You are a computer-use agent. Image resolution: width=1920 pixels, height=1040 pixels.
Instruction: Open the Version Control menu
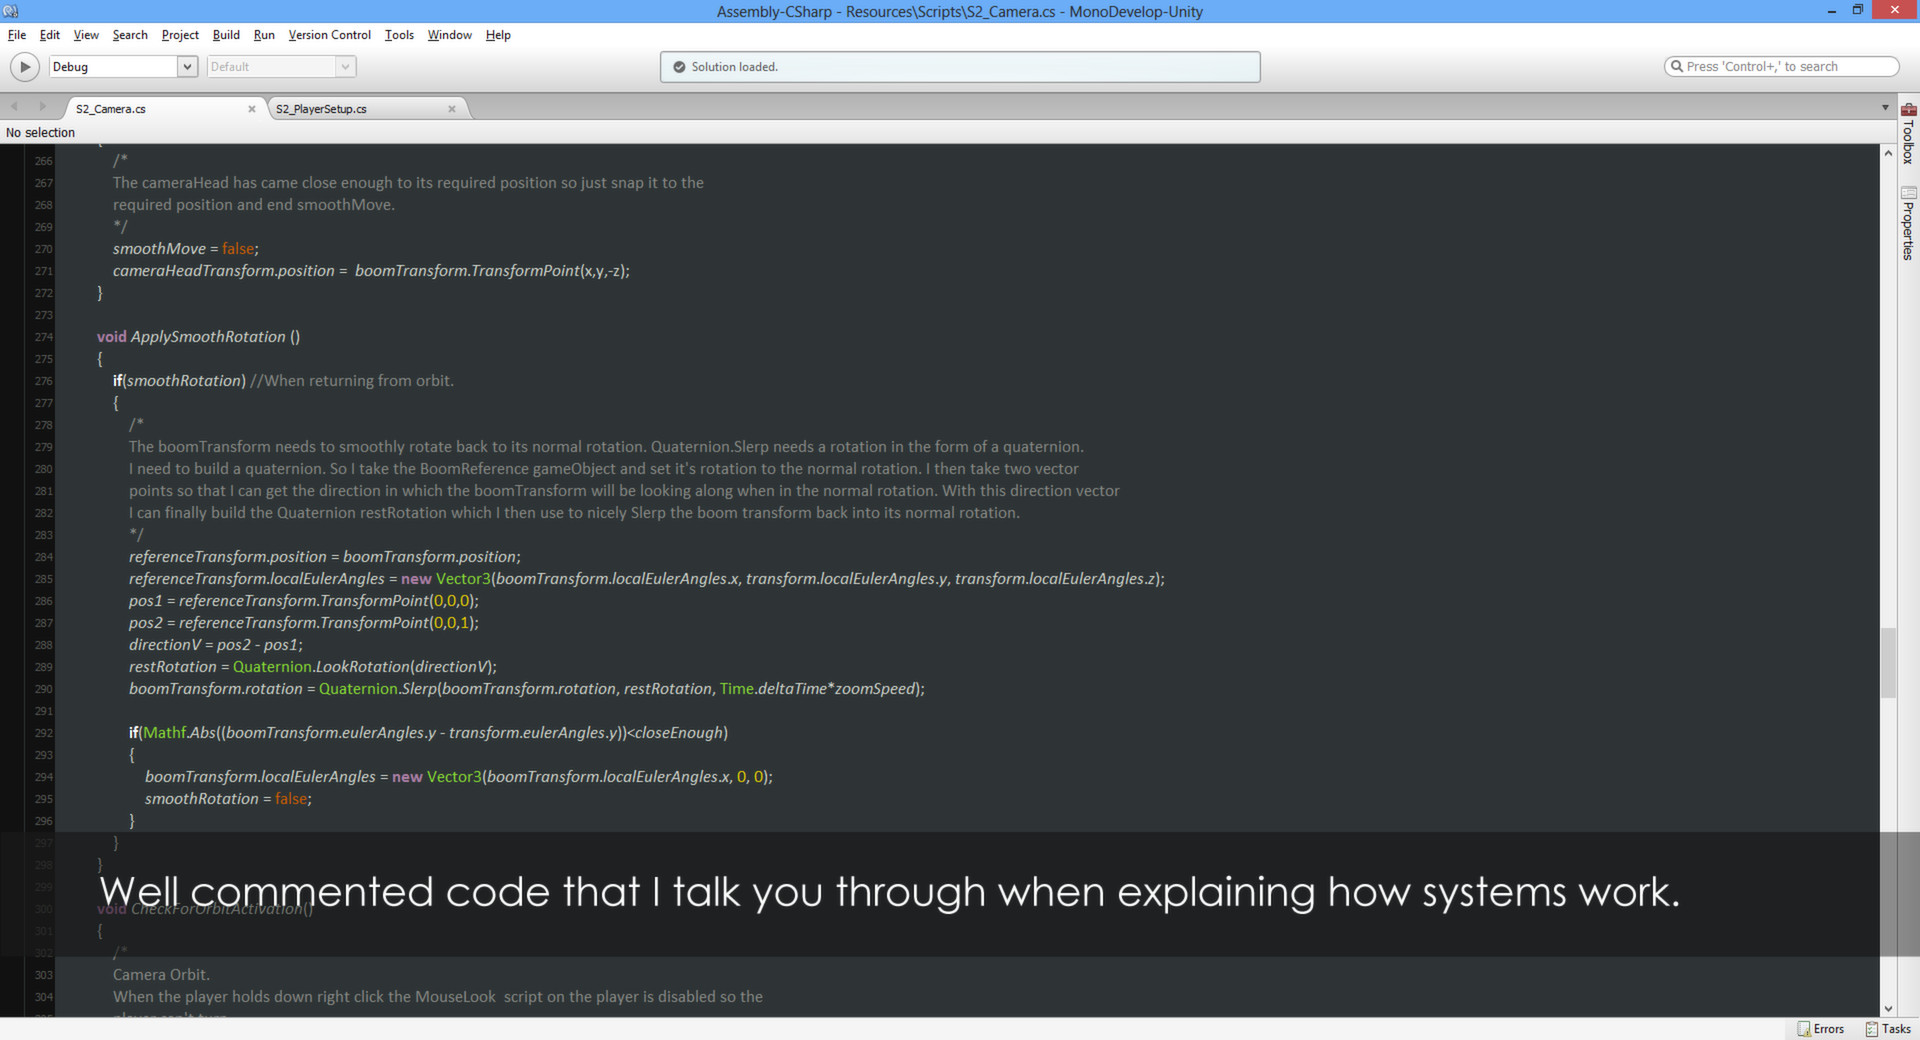(329, 35)
